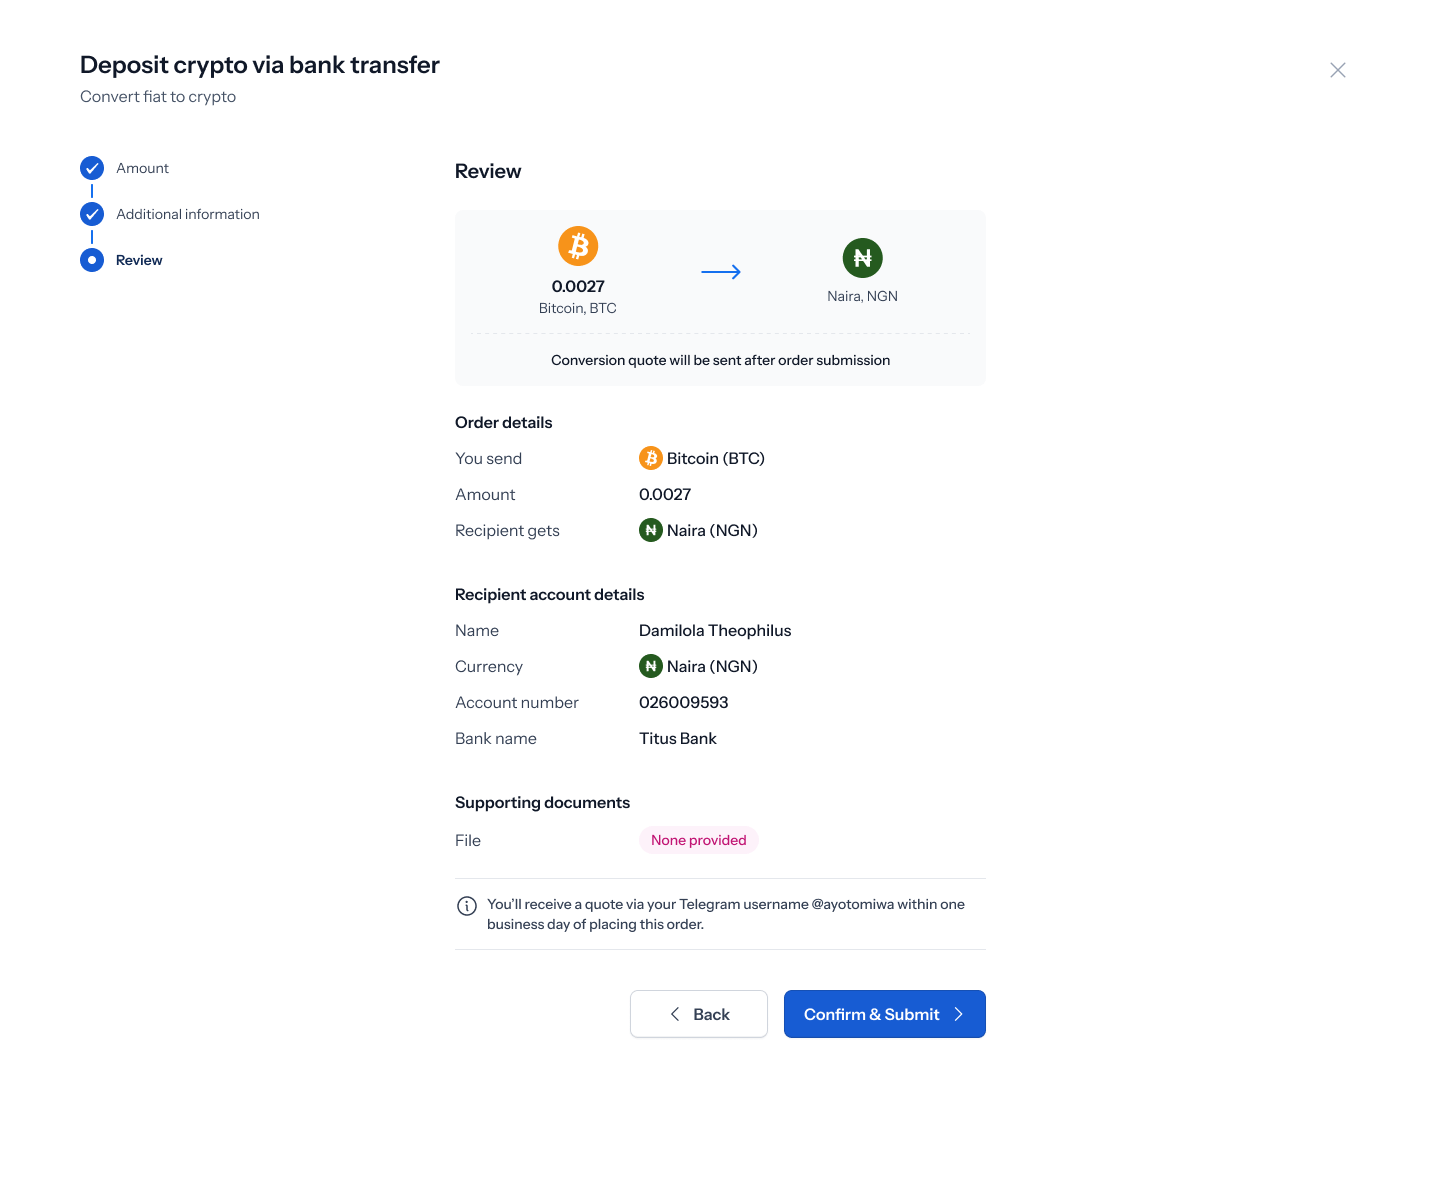Click the Bitcoin icon in the You send row
Screen dimensions: 1440x1192
point(651,458)
